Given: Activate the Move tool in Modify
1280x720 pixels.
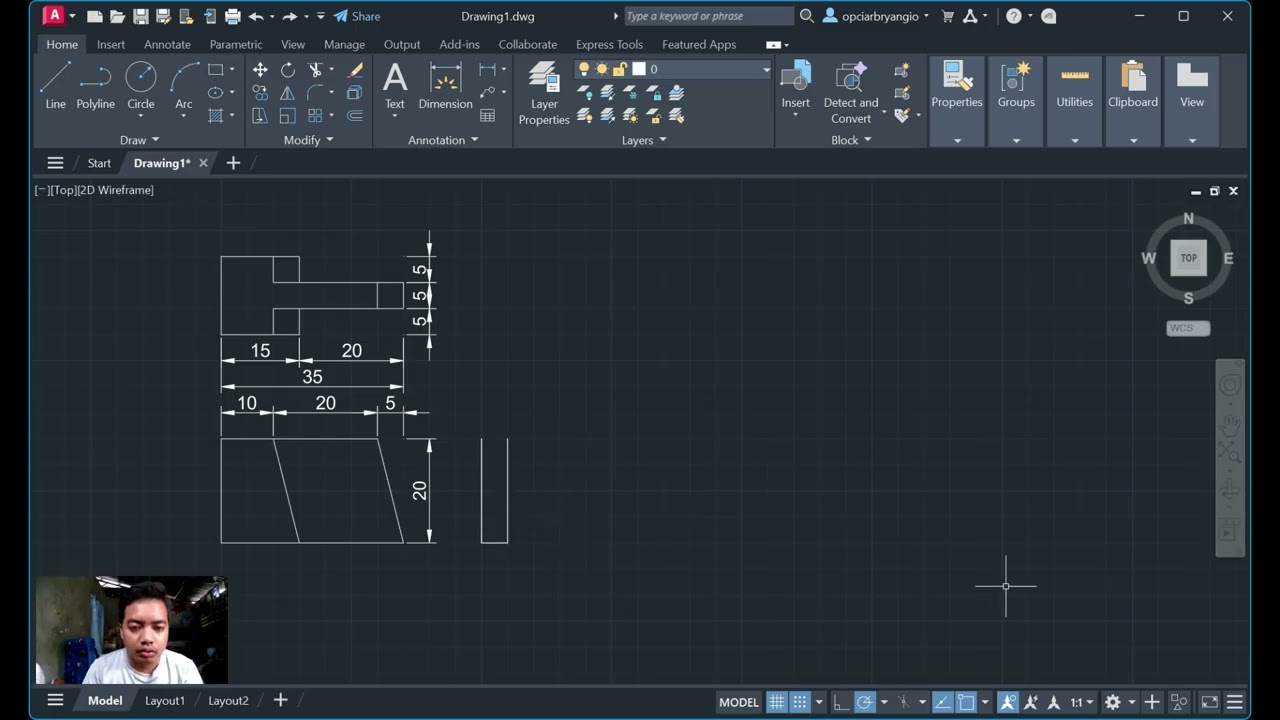Looking at the screenshot, I should (x=260, y=70).
